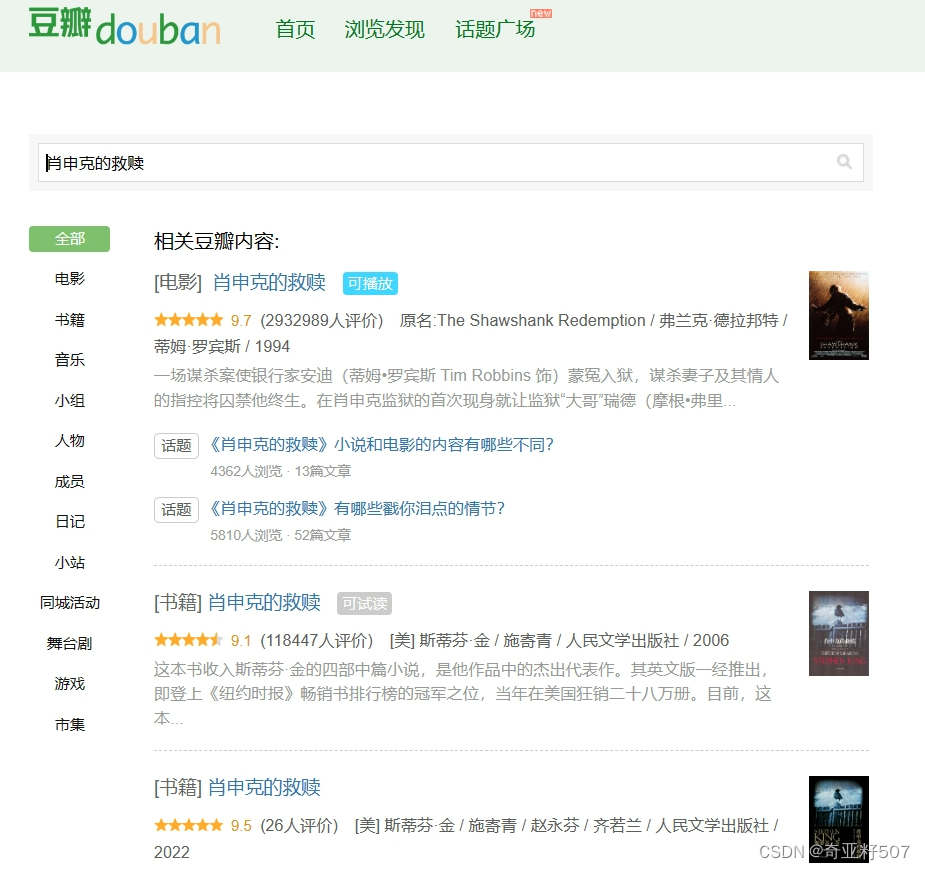Open the 话题广场 navigation link
The height and width of the screenshot is (870, 925).
(x=495, y=29)
